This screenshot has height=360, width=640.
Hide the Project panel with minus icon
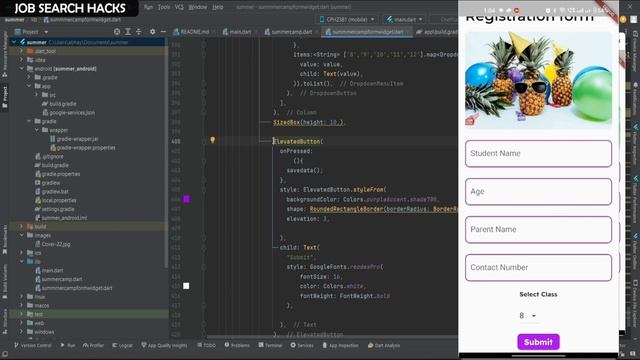click(x=163, y=31)
